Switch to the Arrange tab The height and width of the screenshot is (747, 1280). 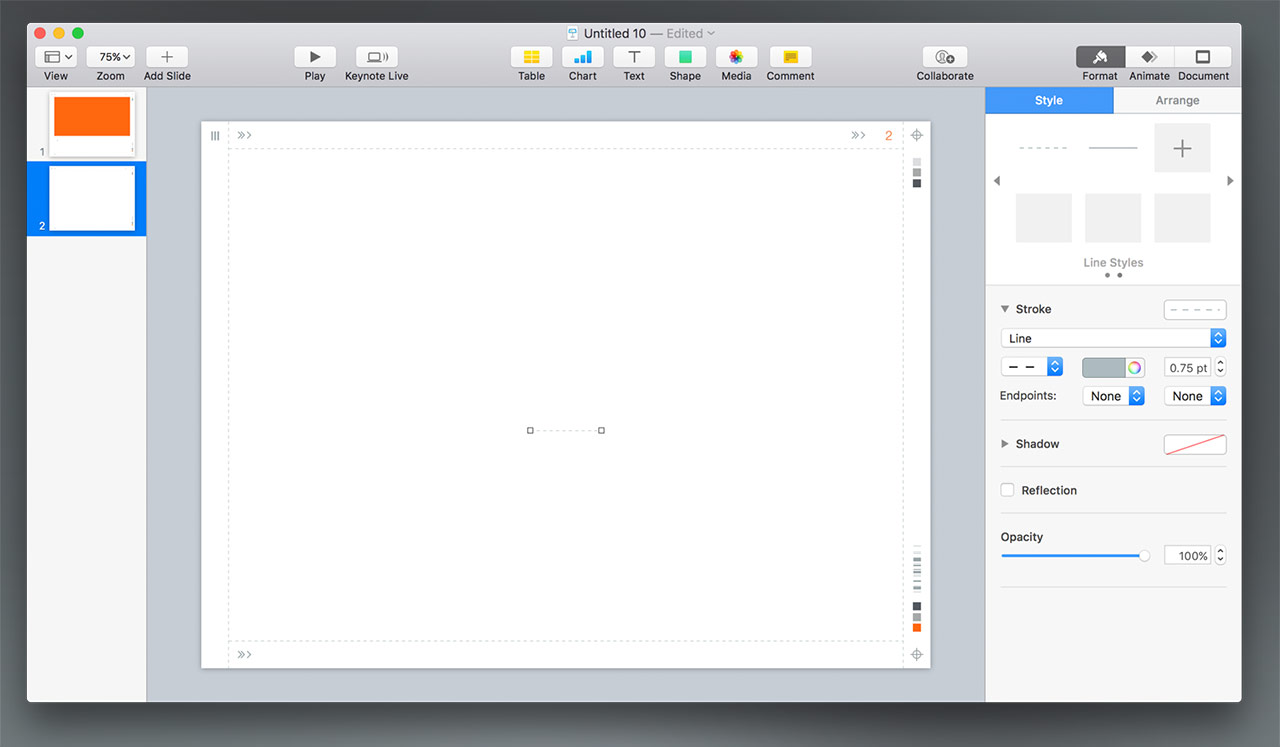point(1177,100)
